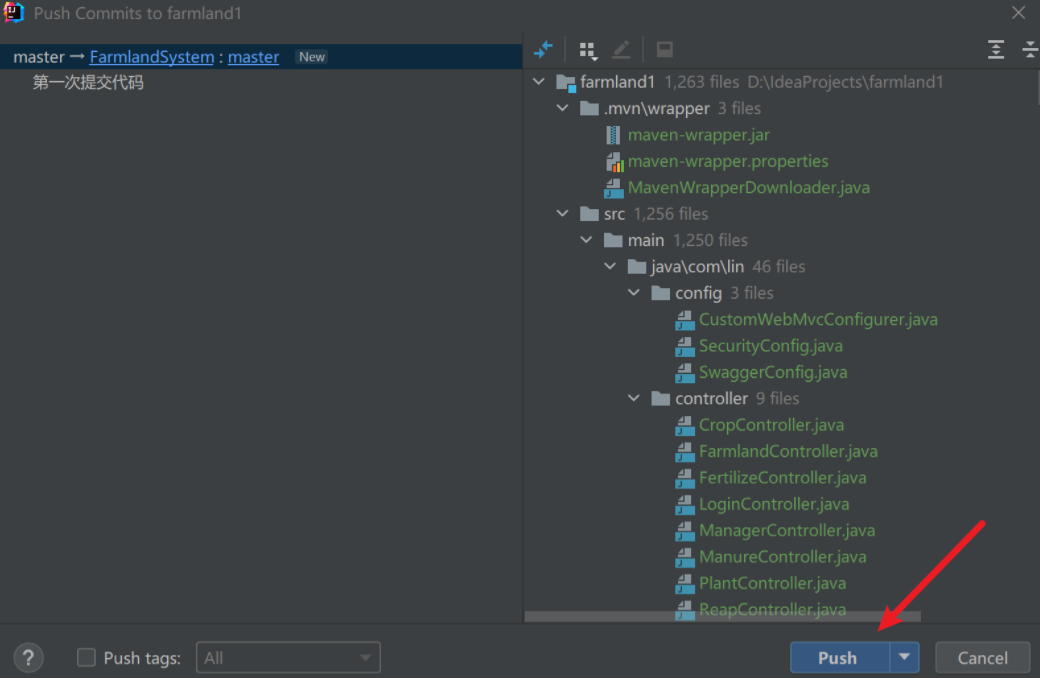
Task: Select SecurityConfig.java in the tree
Action: (771, 346)
